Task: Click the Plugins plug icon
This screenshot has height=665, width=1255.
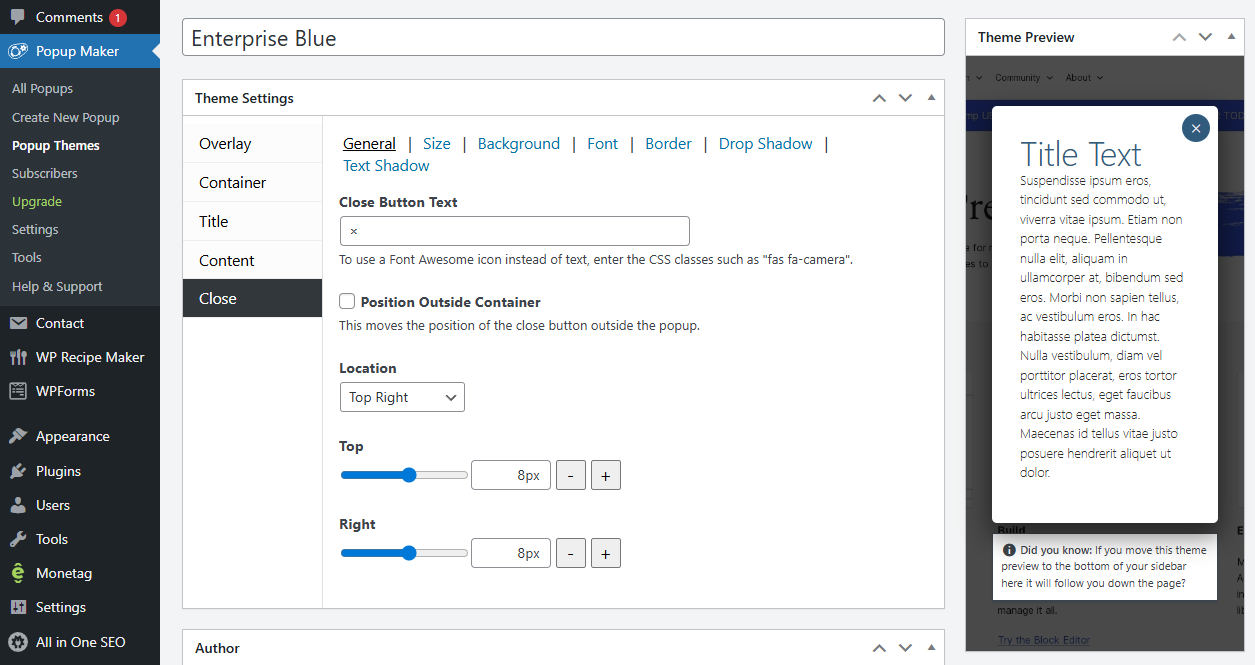Action: (18, 471)
